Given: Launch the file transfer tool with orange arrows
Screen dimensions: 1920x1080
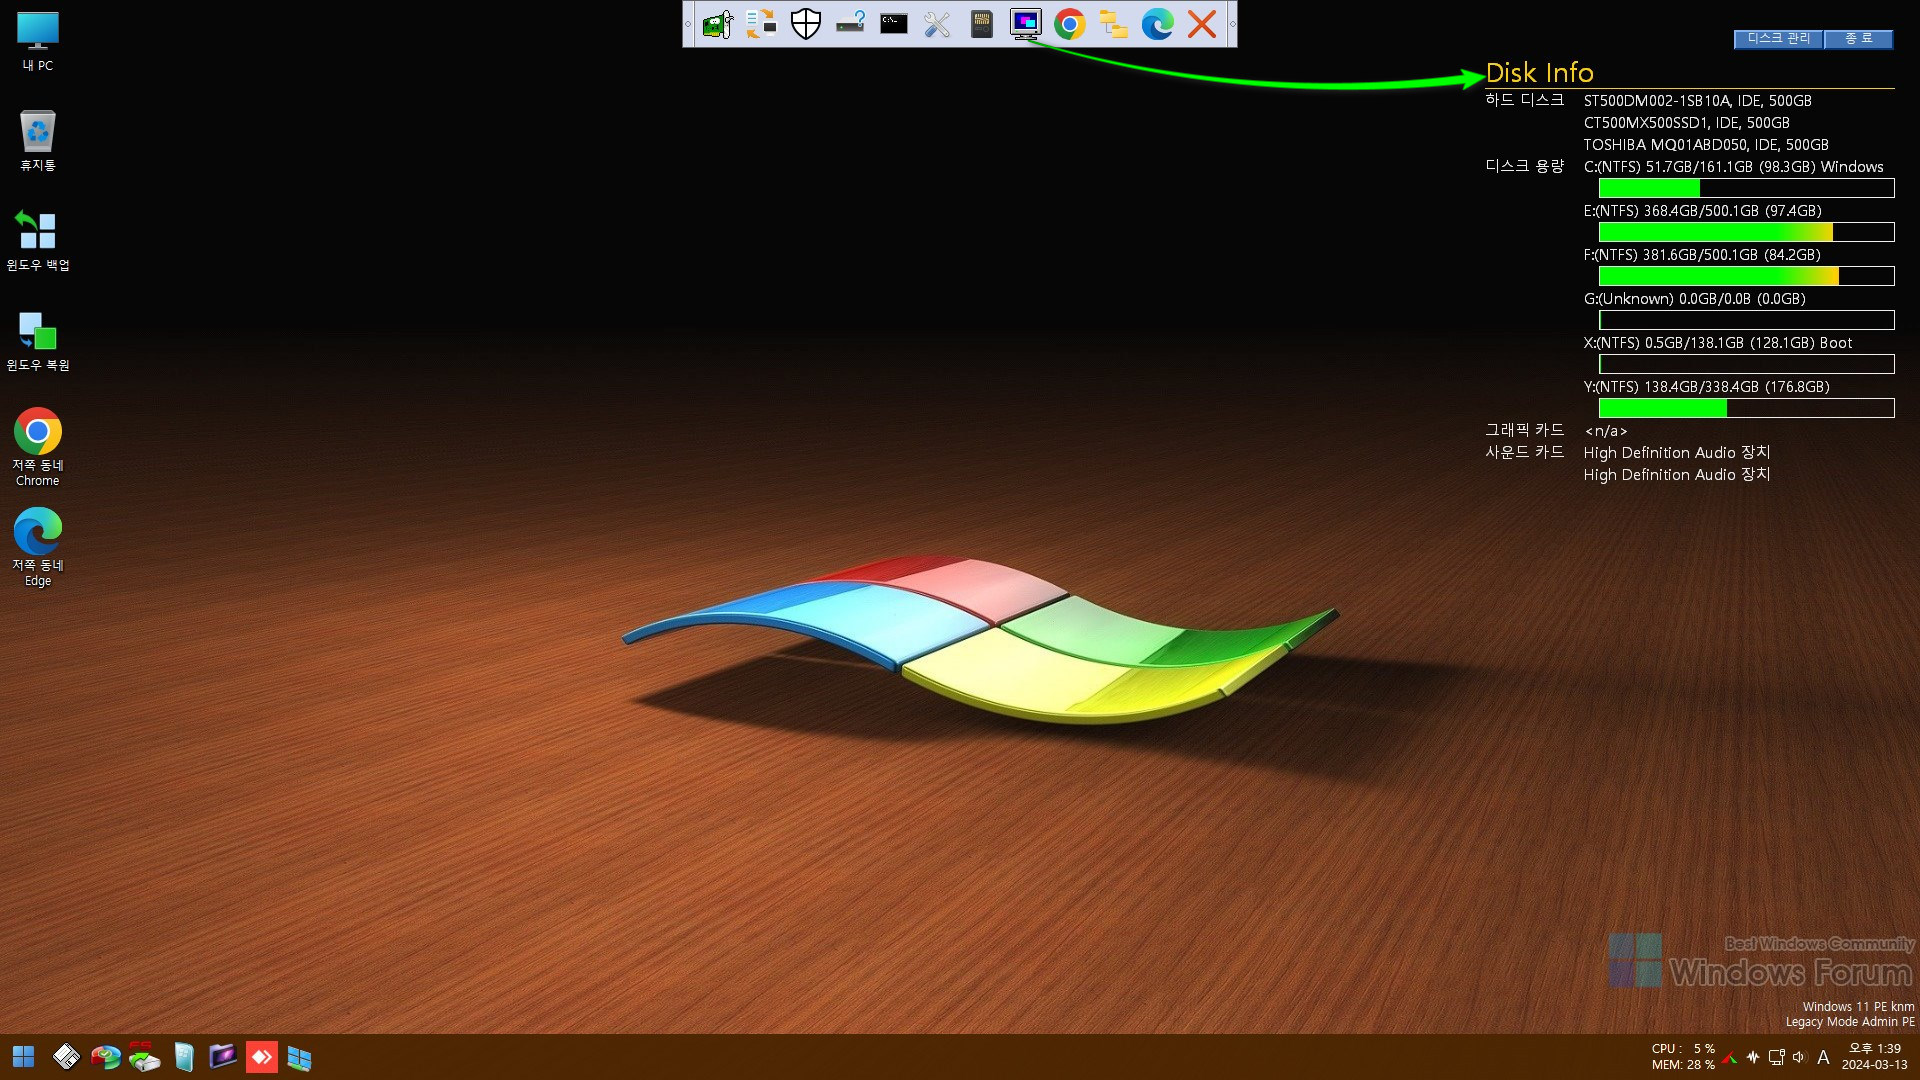Looking at the screenshot, I should [762, 24].
